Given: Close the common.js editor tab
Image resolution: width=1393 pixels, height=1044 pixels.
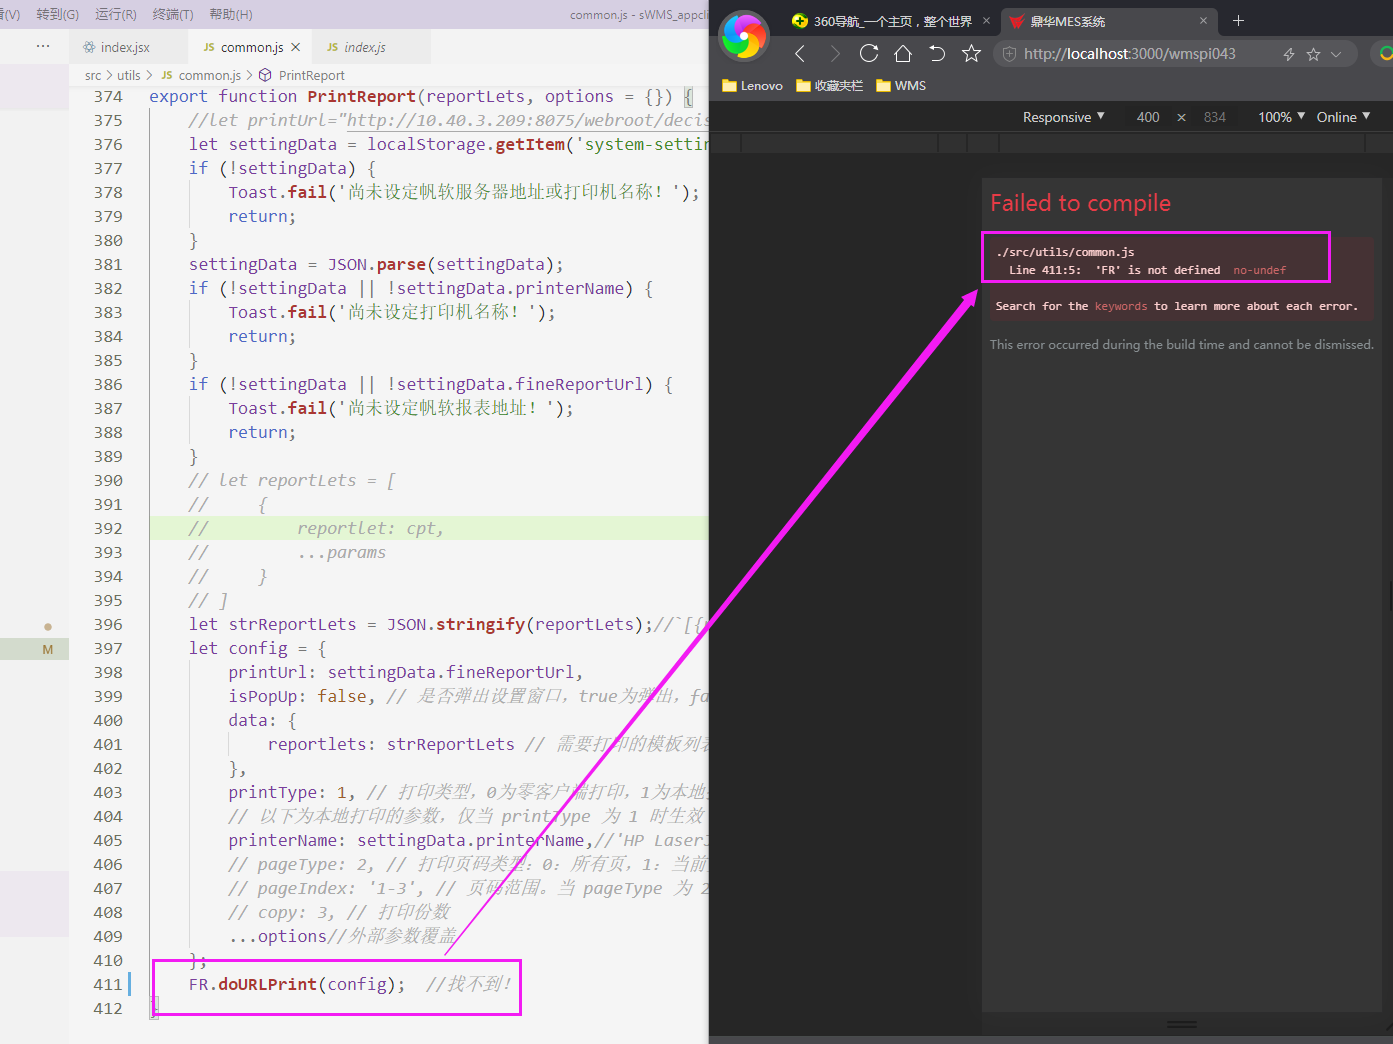Looking at the screenshot, I should (x=296, y=47).
